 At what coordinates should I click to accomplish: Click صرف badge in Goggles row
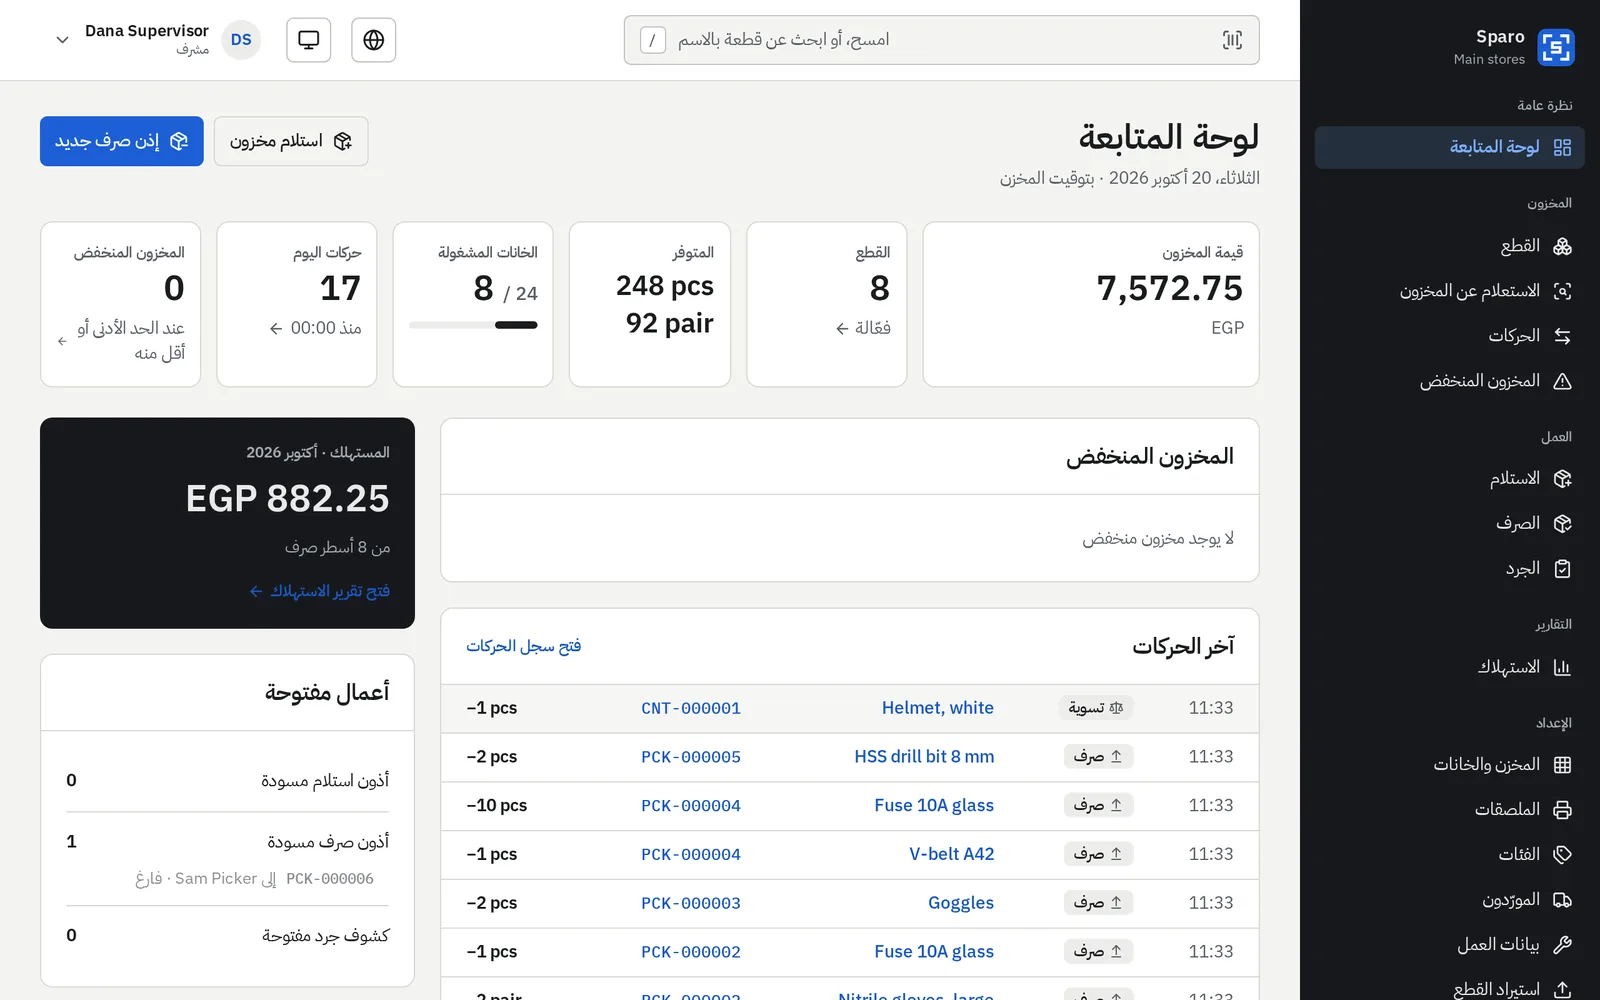click(x=1098, y=903)
